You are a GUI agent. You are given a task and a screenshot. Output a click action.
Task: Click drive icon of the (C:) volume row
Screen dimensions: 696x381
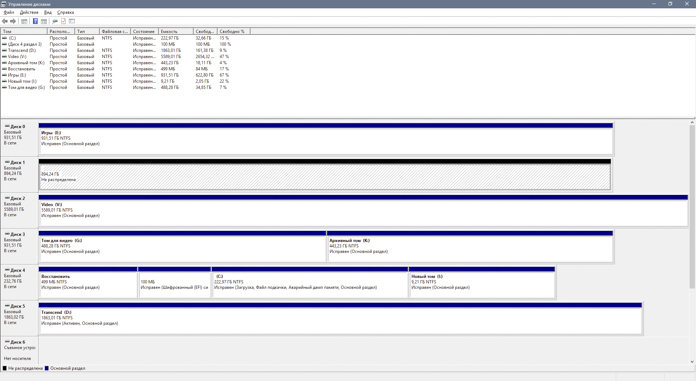(x=4, y=38)
